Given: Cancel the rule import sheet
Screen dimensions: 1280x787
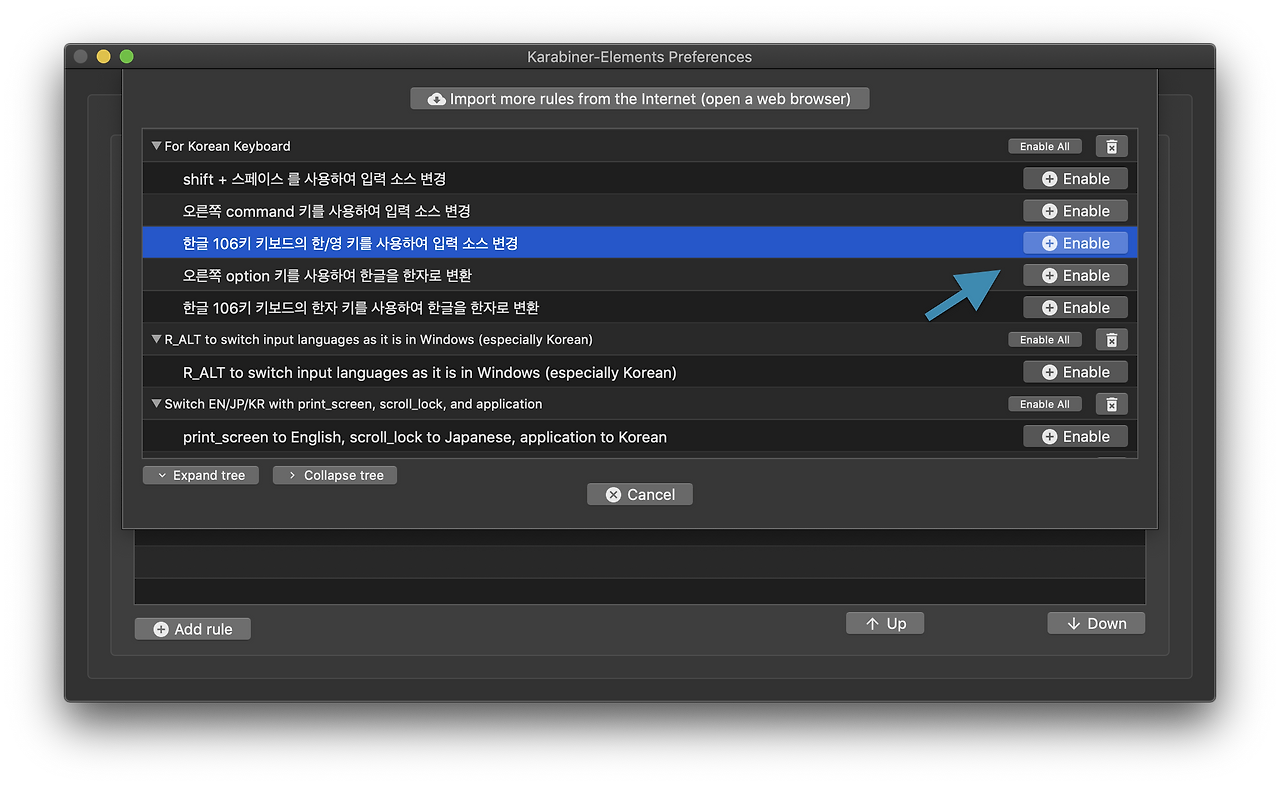Looking at the screenshot, I should pos(640,494).
